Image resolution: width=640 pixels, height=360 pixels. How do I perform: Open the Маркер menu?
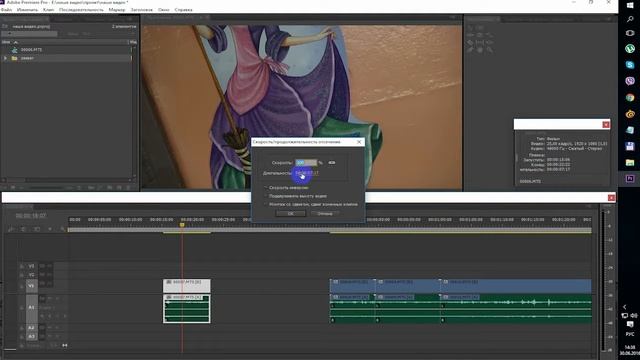117,9
